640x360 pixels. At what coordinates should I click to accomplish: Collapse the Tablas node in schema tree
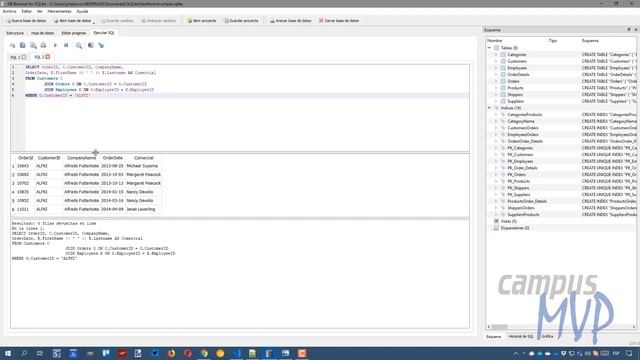(489, 48)
